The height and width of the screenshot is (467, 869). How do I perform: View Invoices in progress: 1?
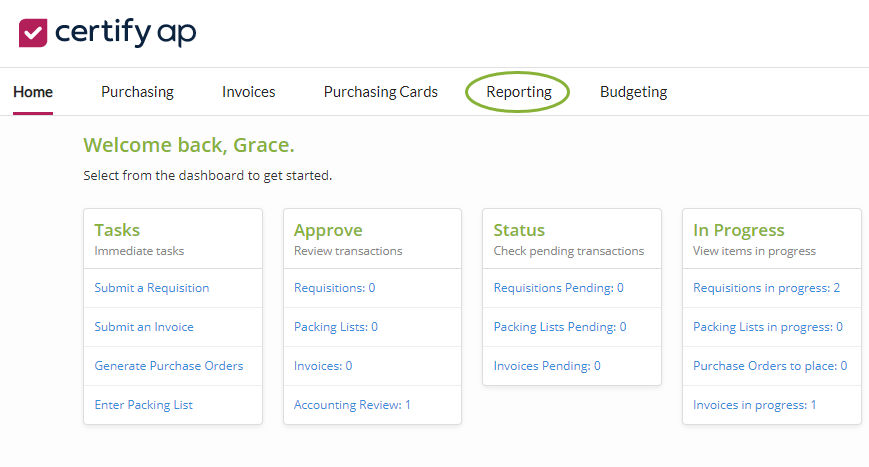[755, 405]
